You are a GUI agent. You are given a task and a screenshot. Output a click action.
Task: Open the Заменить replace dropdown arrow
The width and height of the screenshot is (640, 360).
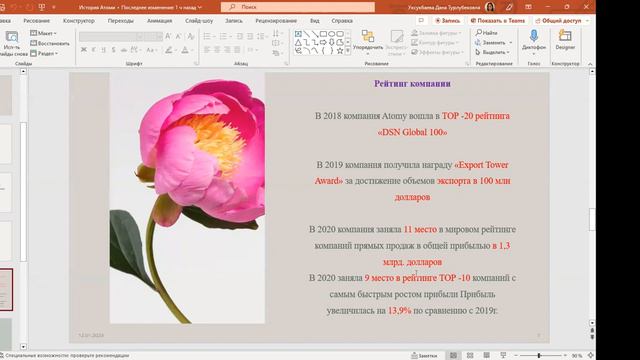click(x=511, y=42)
